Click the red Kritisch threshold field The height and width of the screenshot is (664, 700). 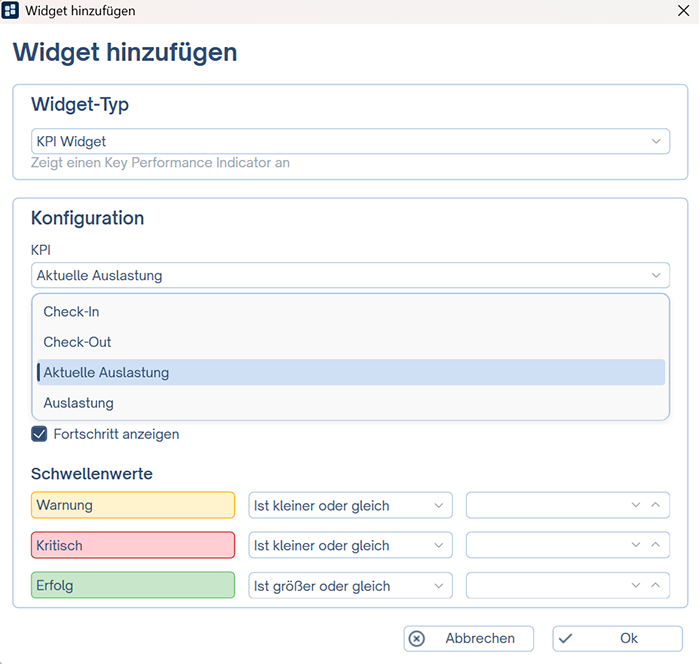pyautogui.click(x=133, y=545)
